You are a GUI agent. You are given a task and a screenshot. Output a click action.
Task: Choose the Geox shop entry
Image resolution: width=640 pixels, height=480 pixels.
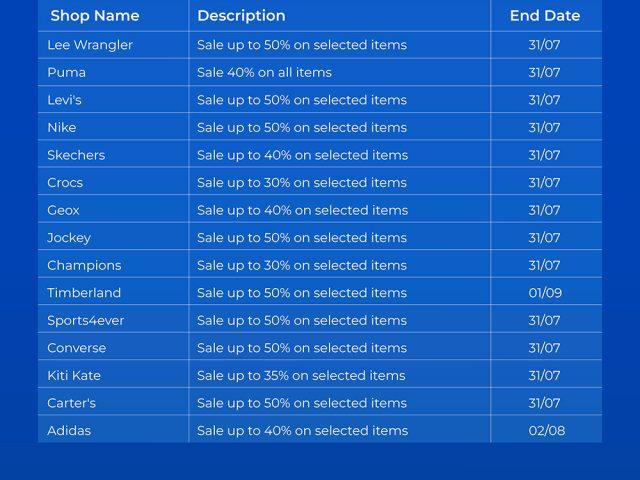pyautogui.click(x=63, y=210)
